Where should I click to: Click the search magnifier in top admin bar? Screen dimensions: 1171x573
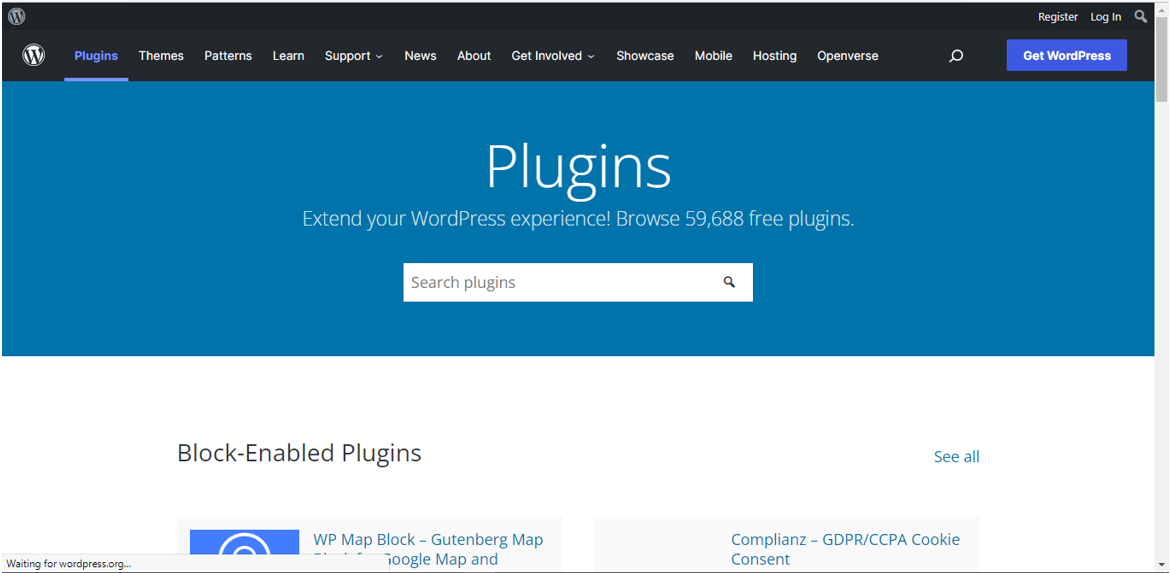(x=1140, y=16)
